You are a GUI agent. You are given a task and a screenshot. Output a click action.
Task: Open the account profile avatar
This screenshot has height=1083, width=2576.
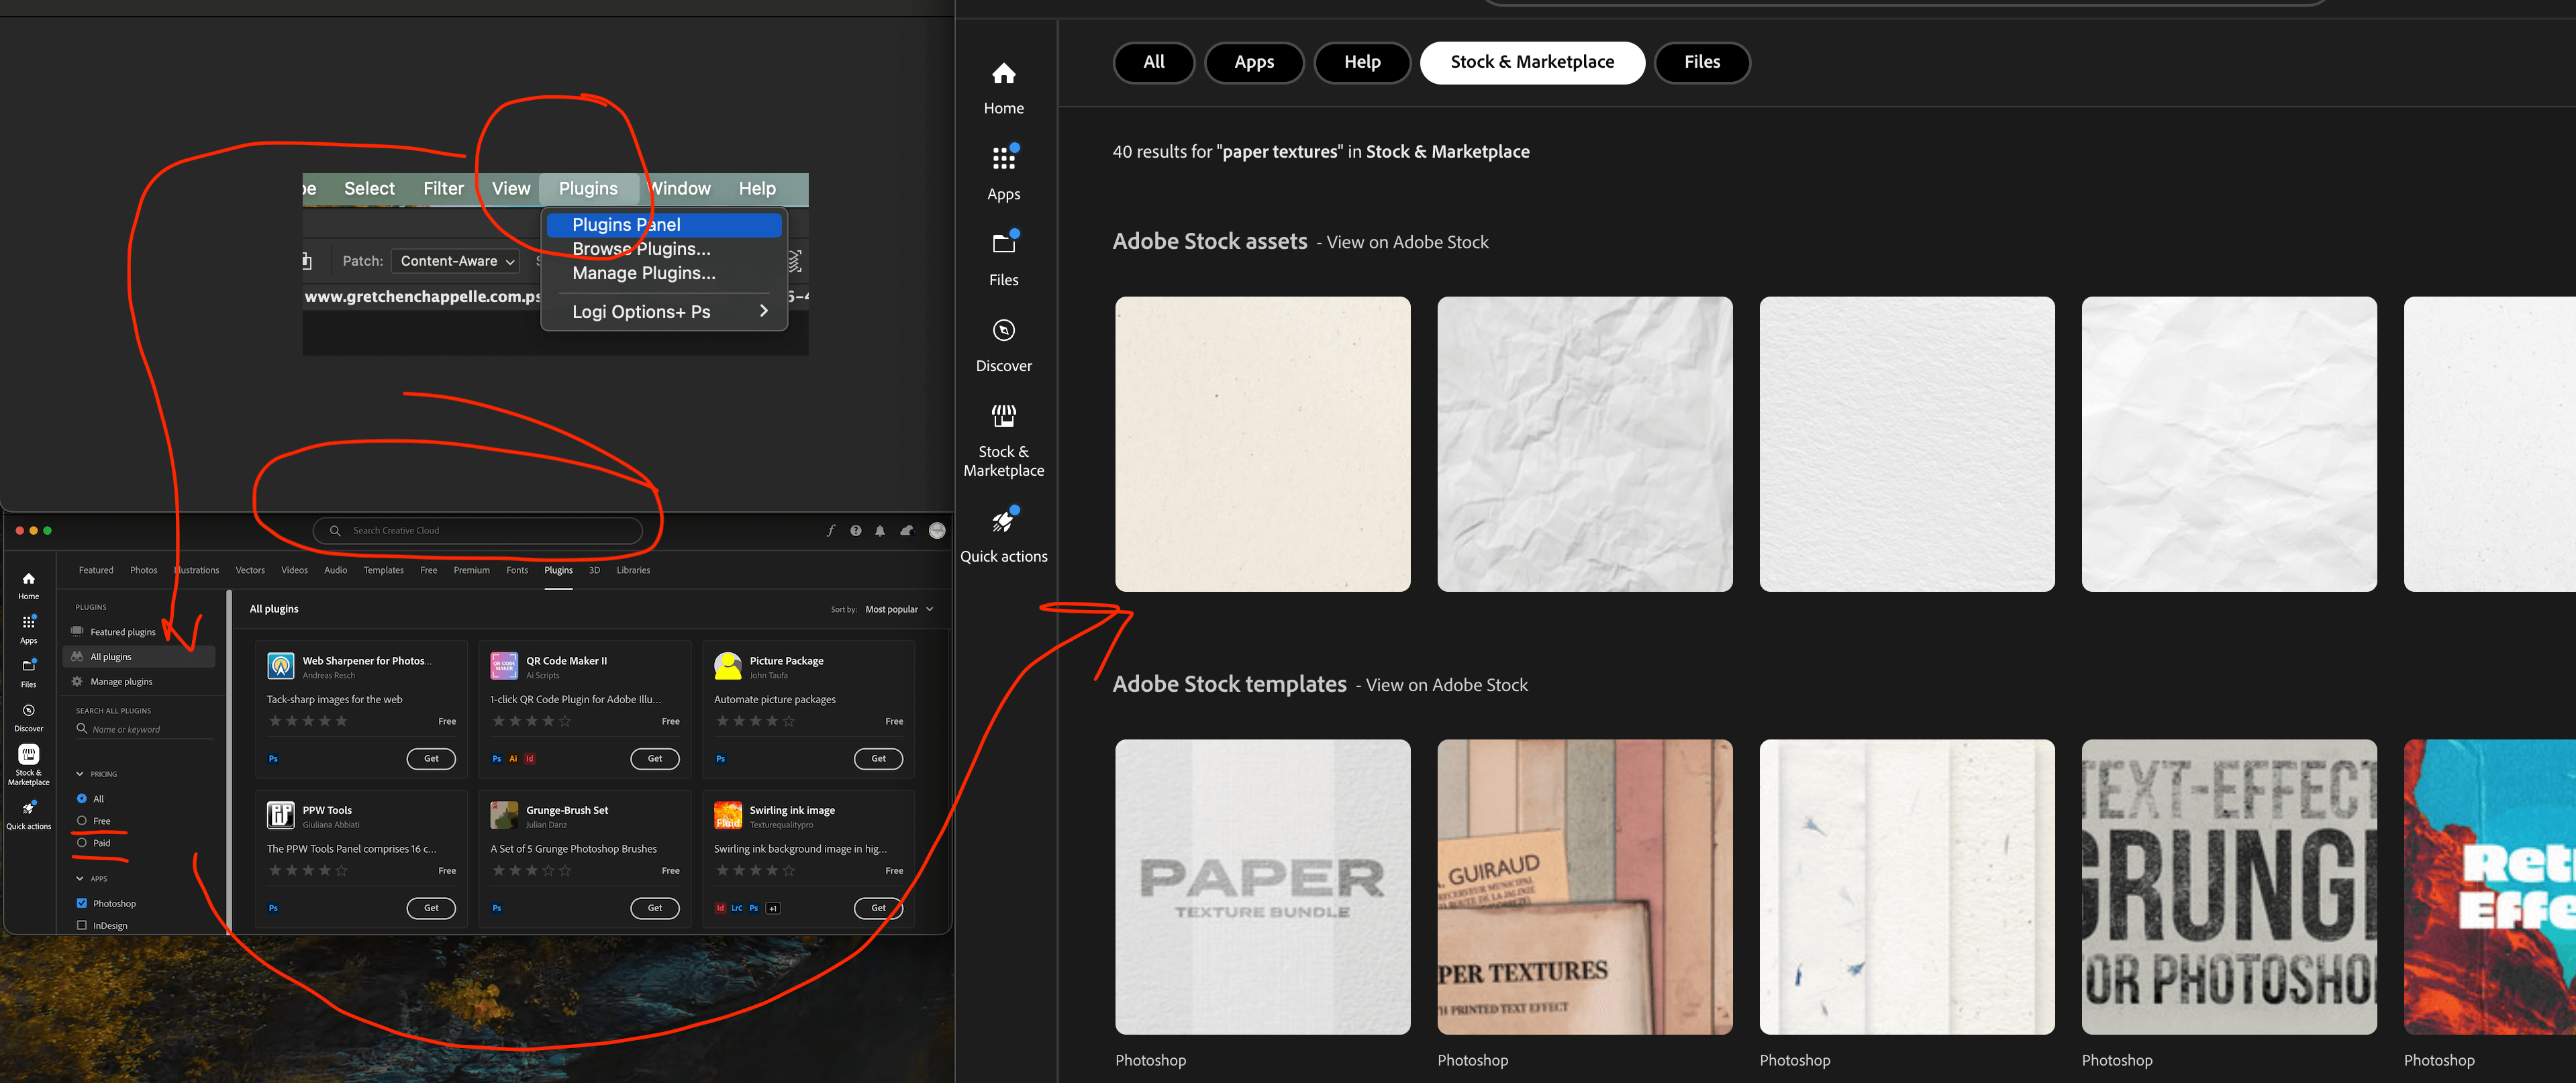pyautogui.click(x=937, y=531)
